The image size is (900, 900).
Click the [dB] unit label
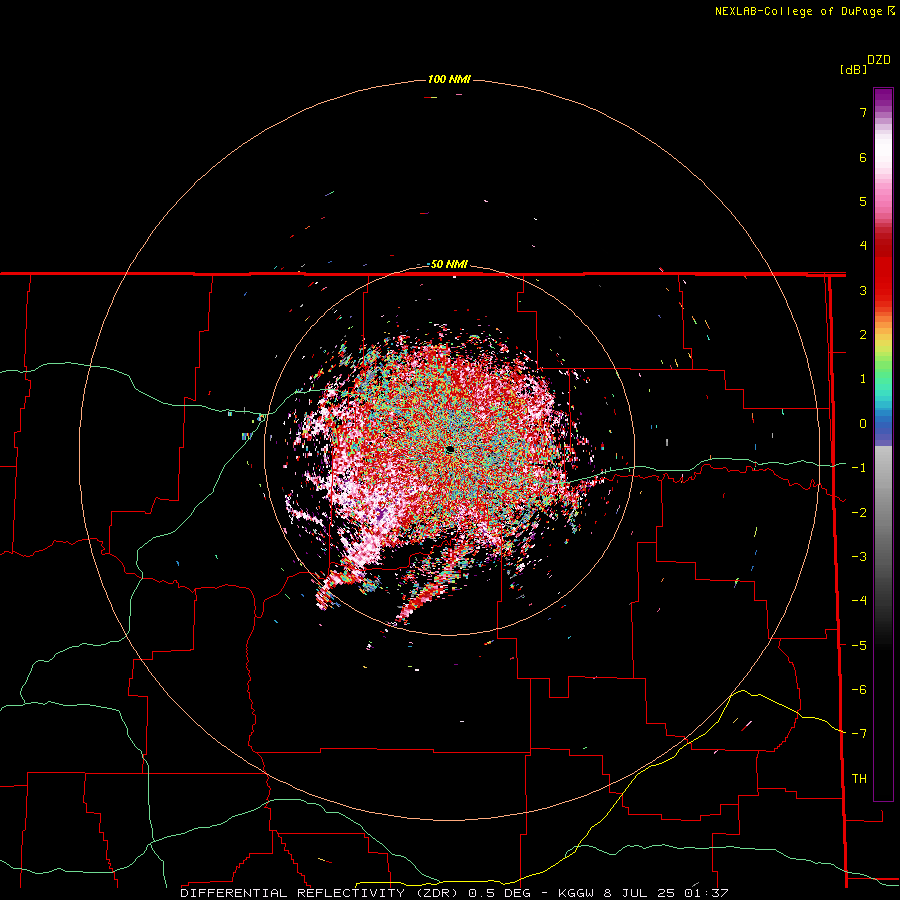pos(853,69)
